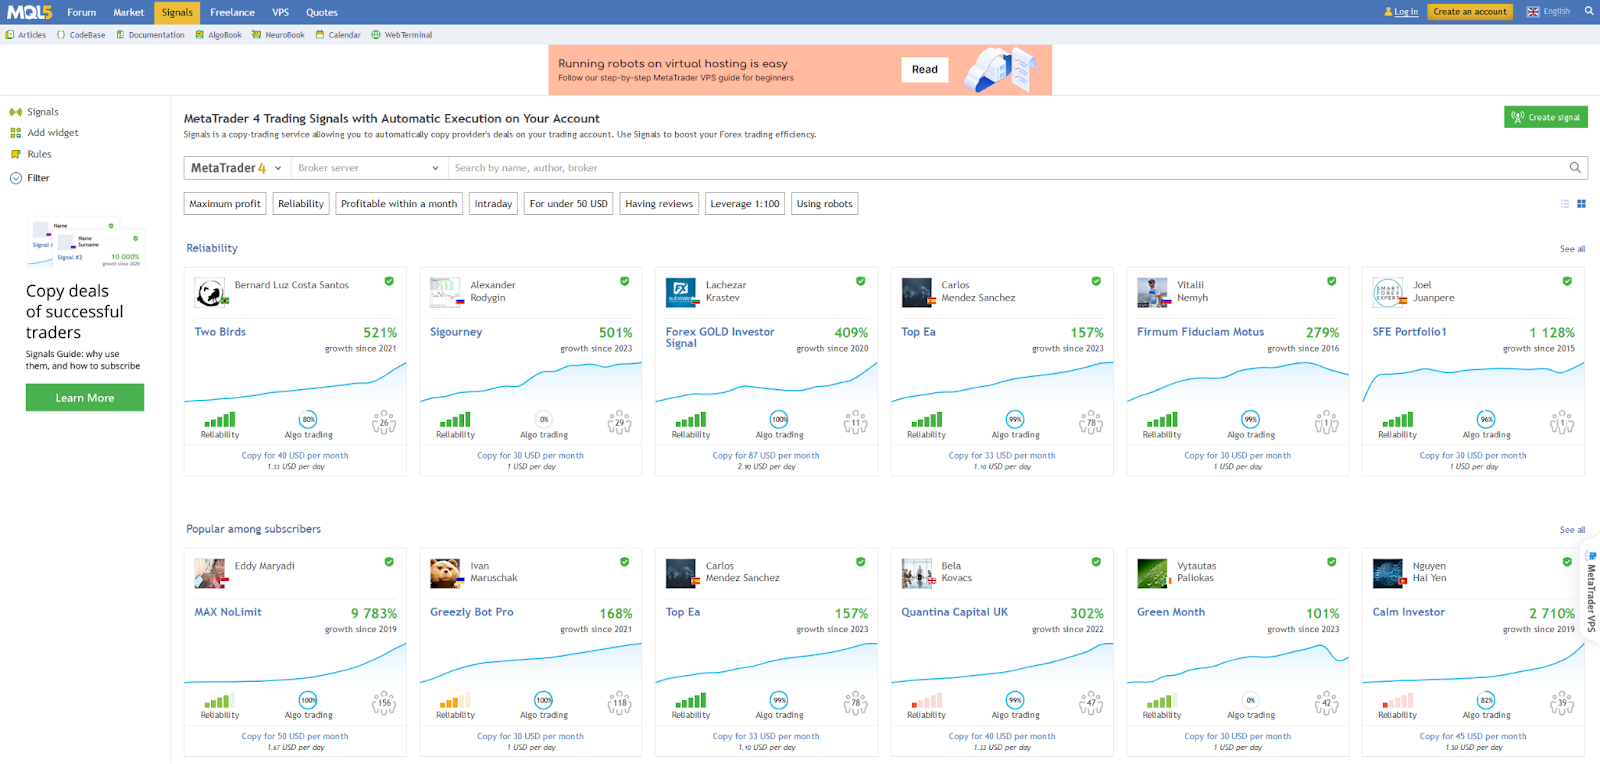Toggle the Maximum profit filter
Viewport: 1600px width, 764px height.
click(225, 204)
